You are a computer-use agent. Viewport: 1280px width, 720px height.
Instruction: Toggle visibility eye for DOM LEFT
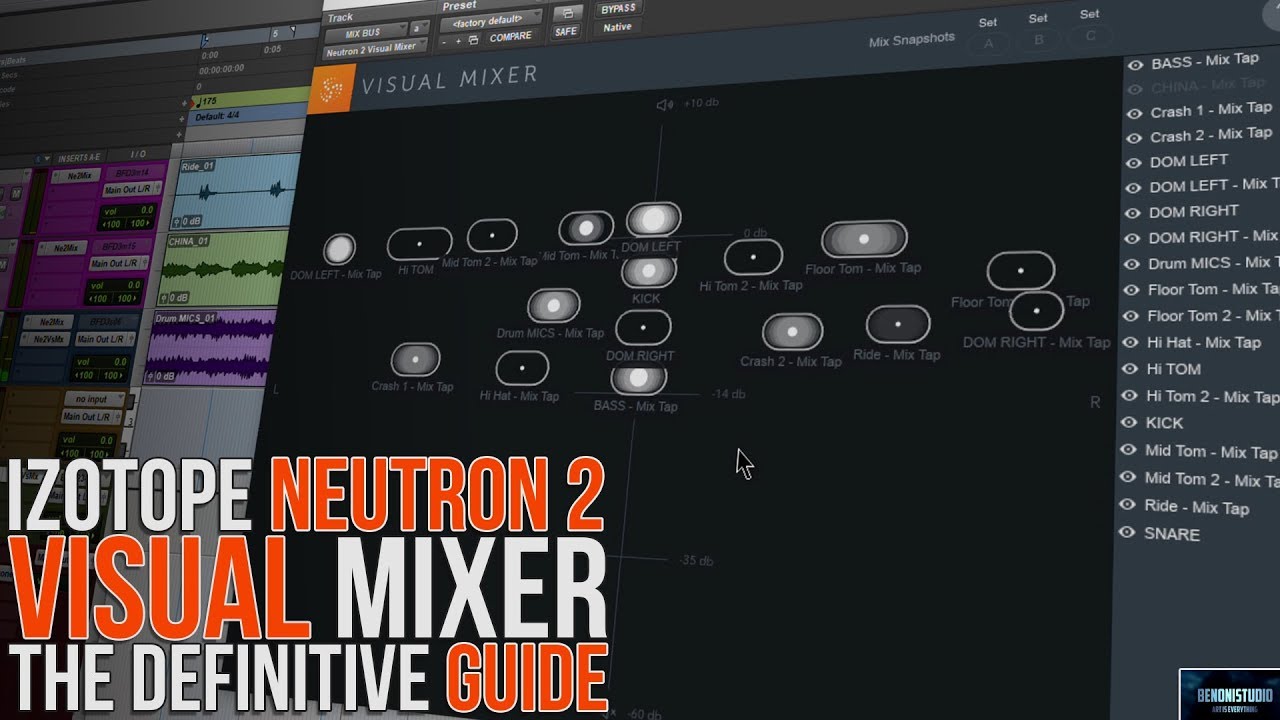pyautogui.click(x=1133, y=163)
